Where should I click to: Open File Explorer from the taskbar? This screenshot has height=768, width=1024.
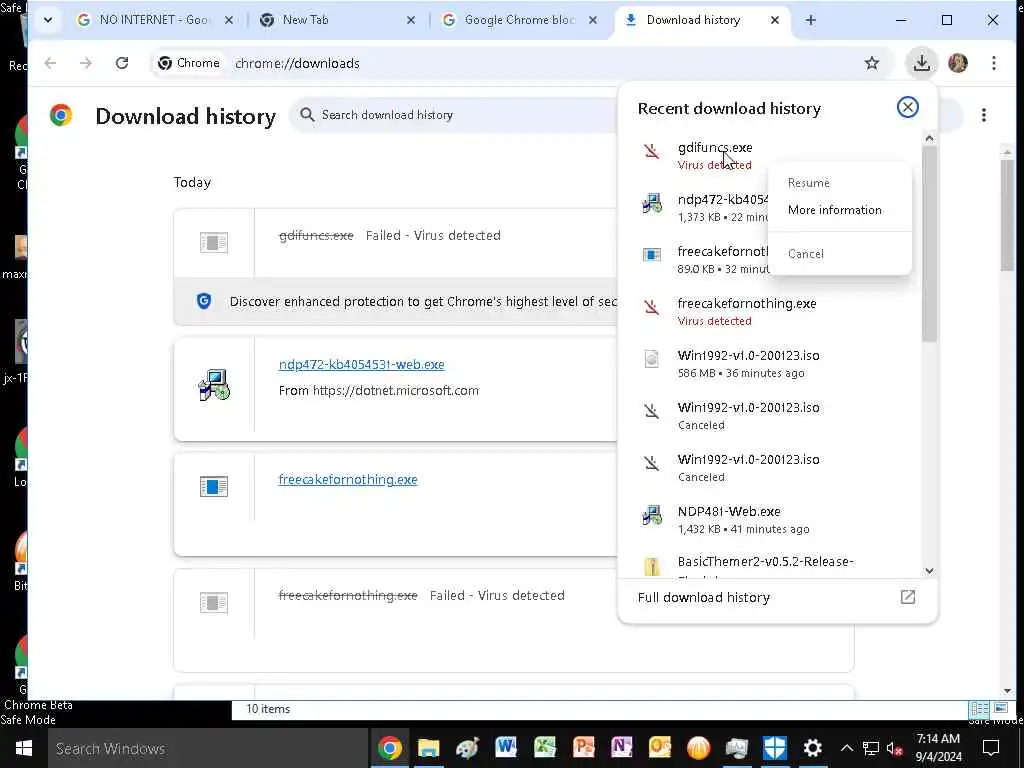428,748
